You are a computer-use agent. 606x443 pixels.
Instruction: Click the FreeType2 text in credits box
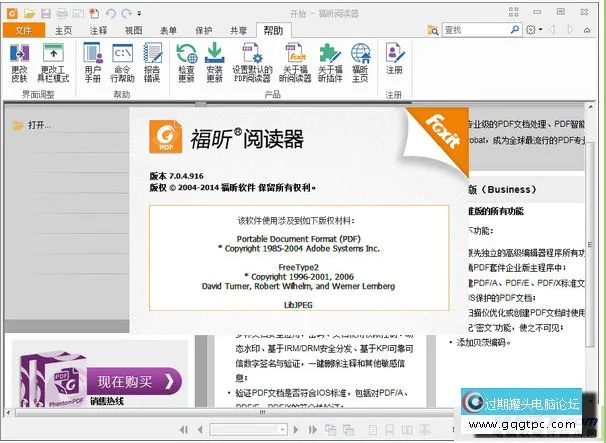[298, 267]
